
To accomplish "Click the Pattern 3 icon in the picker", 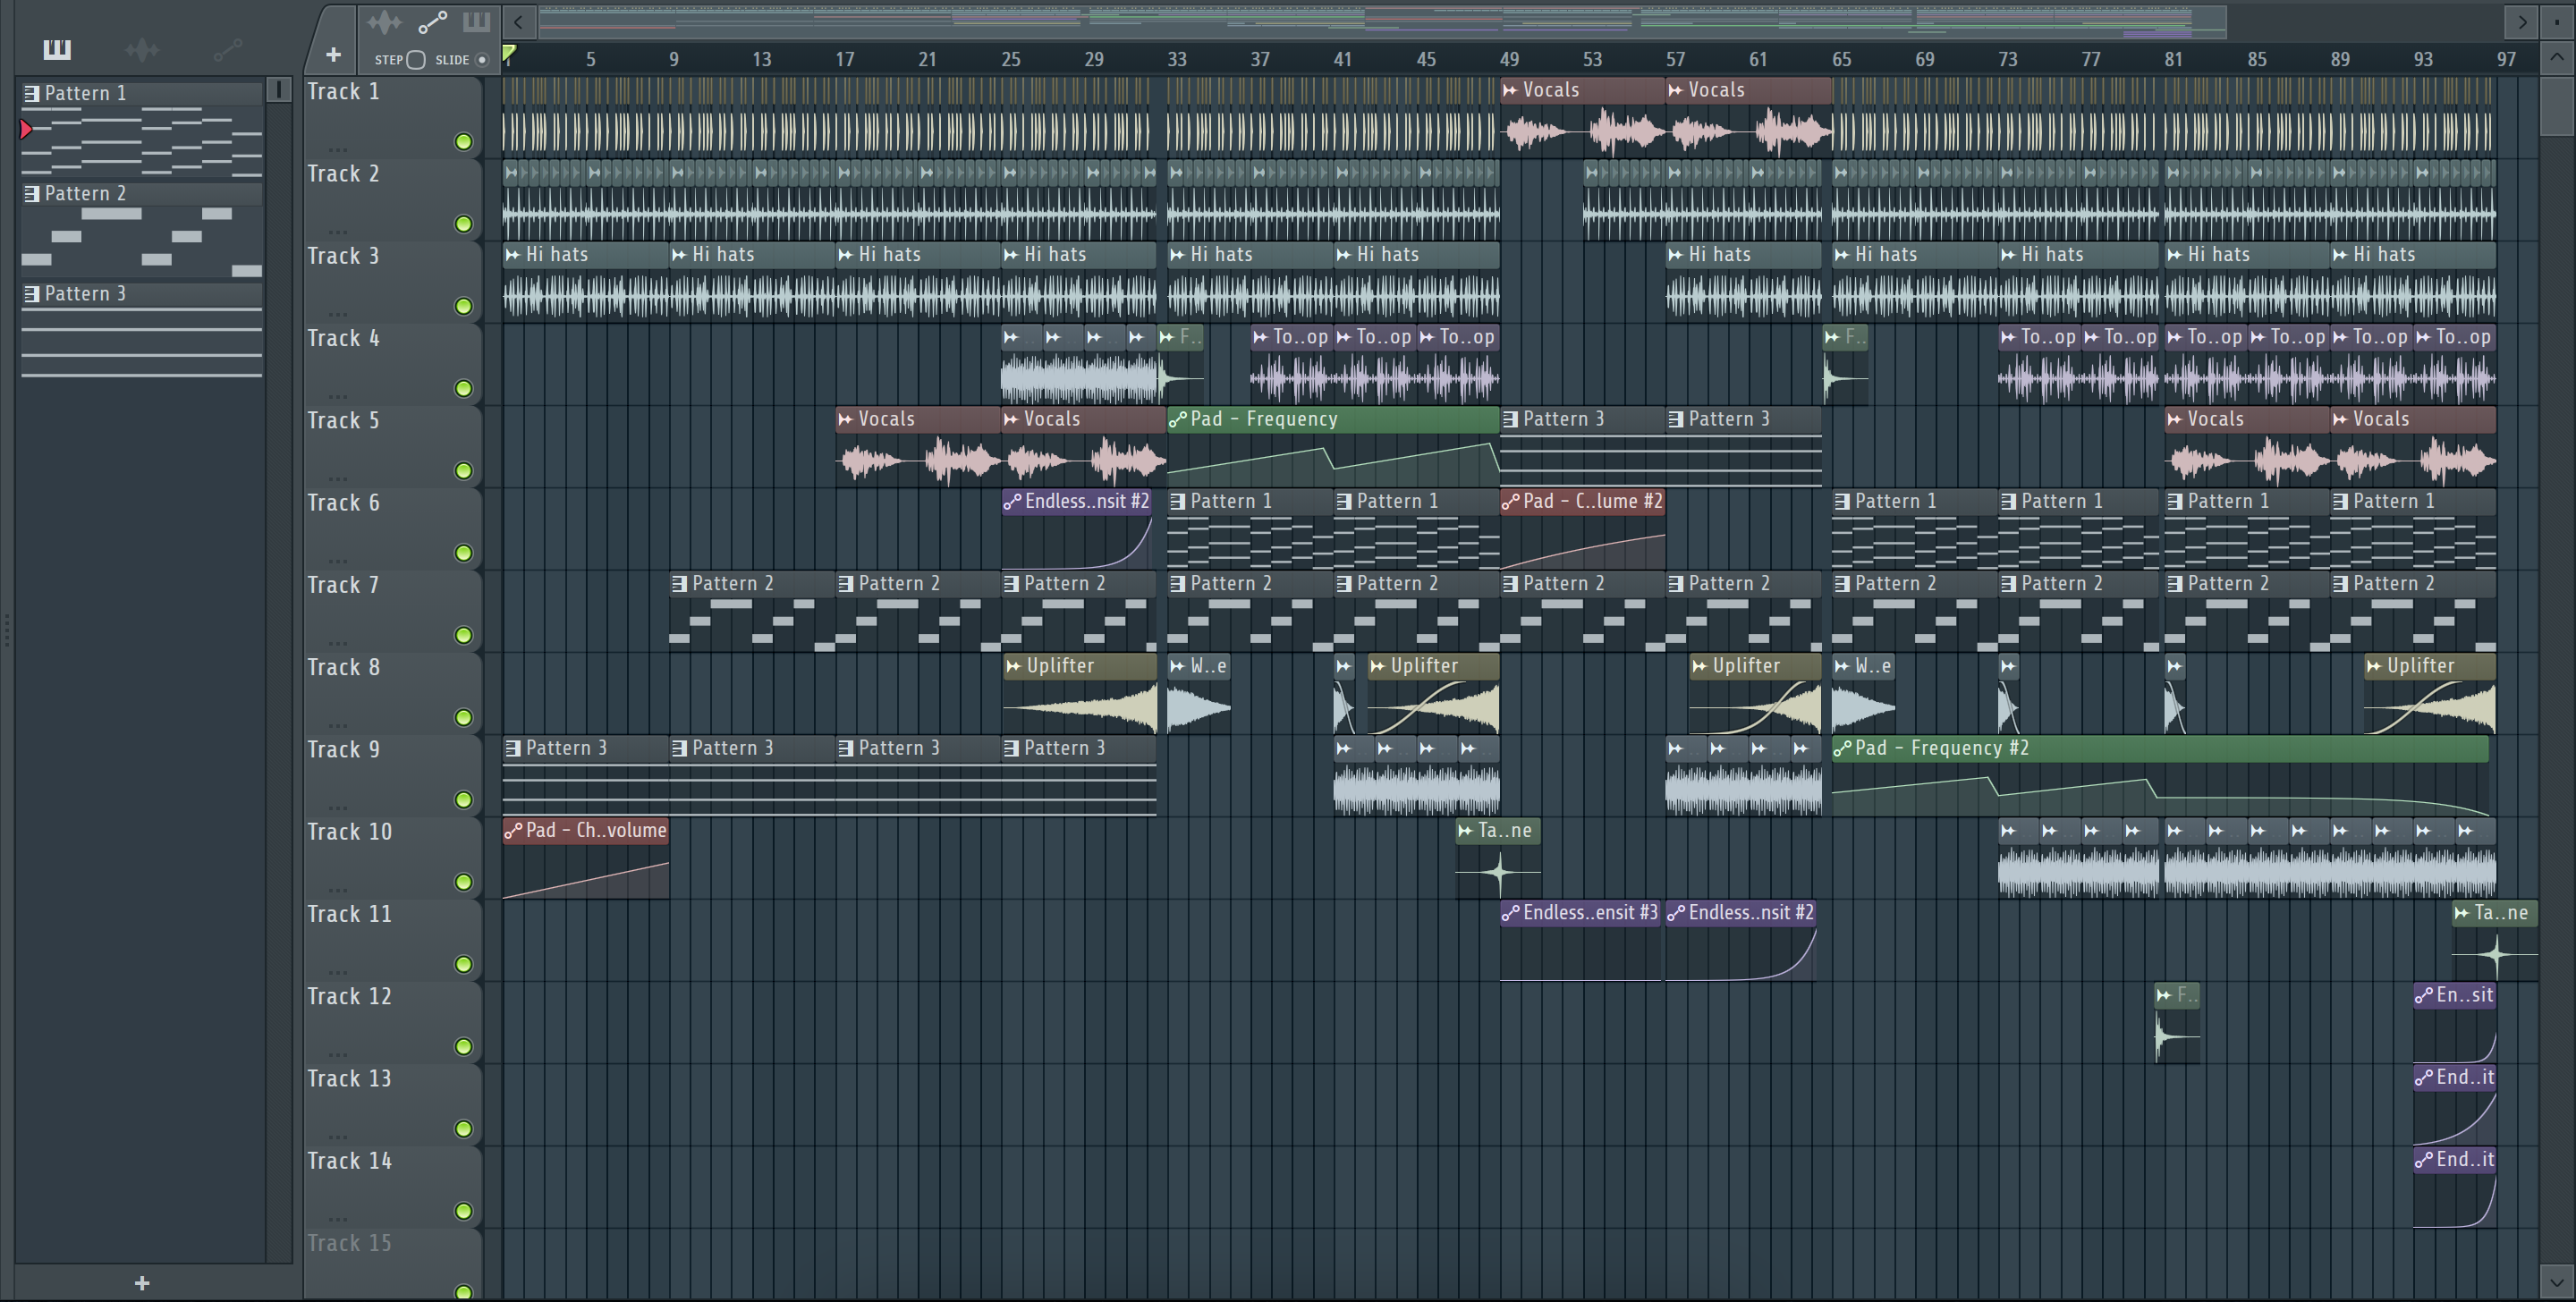I will (32, 294).
